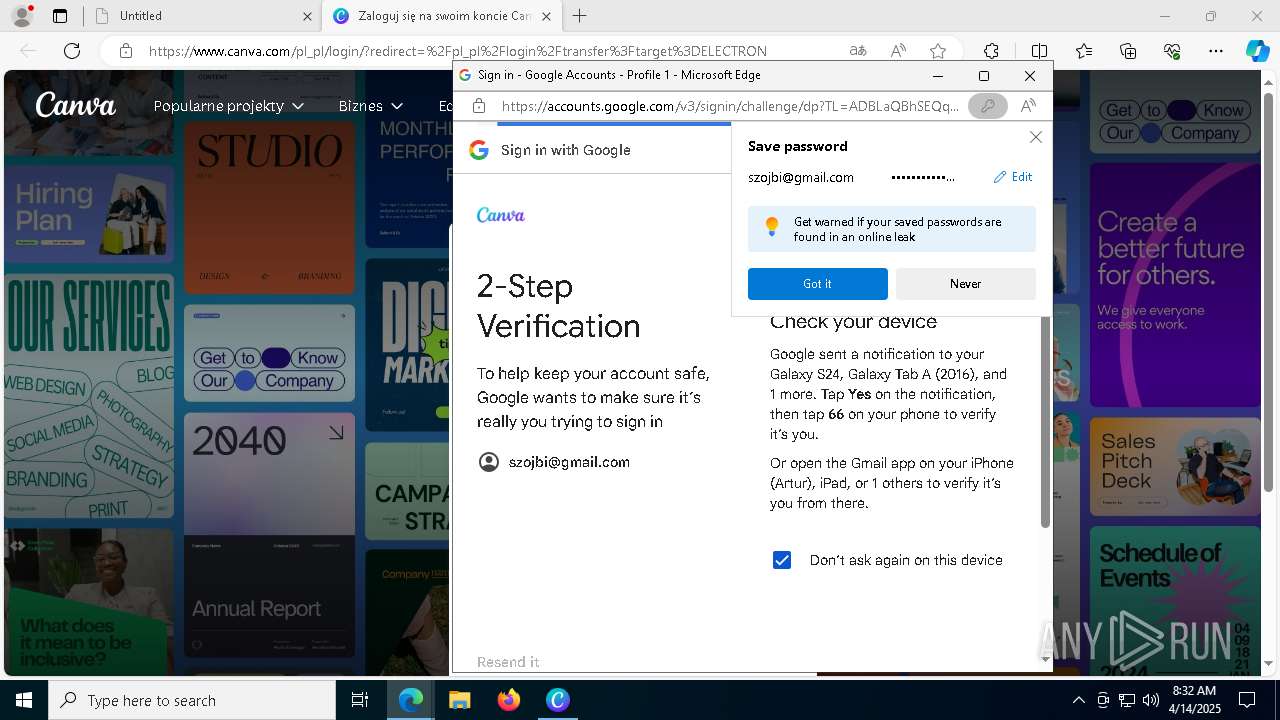Click the Resend it link
This screenshot has width=1280, height=720.
pos(508,662)
